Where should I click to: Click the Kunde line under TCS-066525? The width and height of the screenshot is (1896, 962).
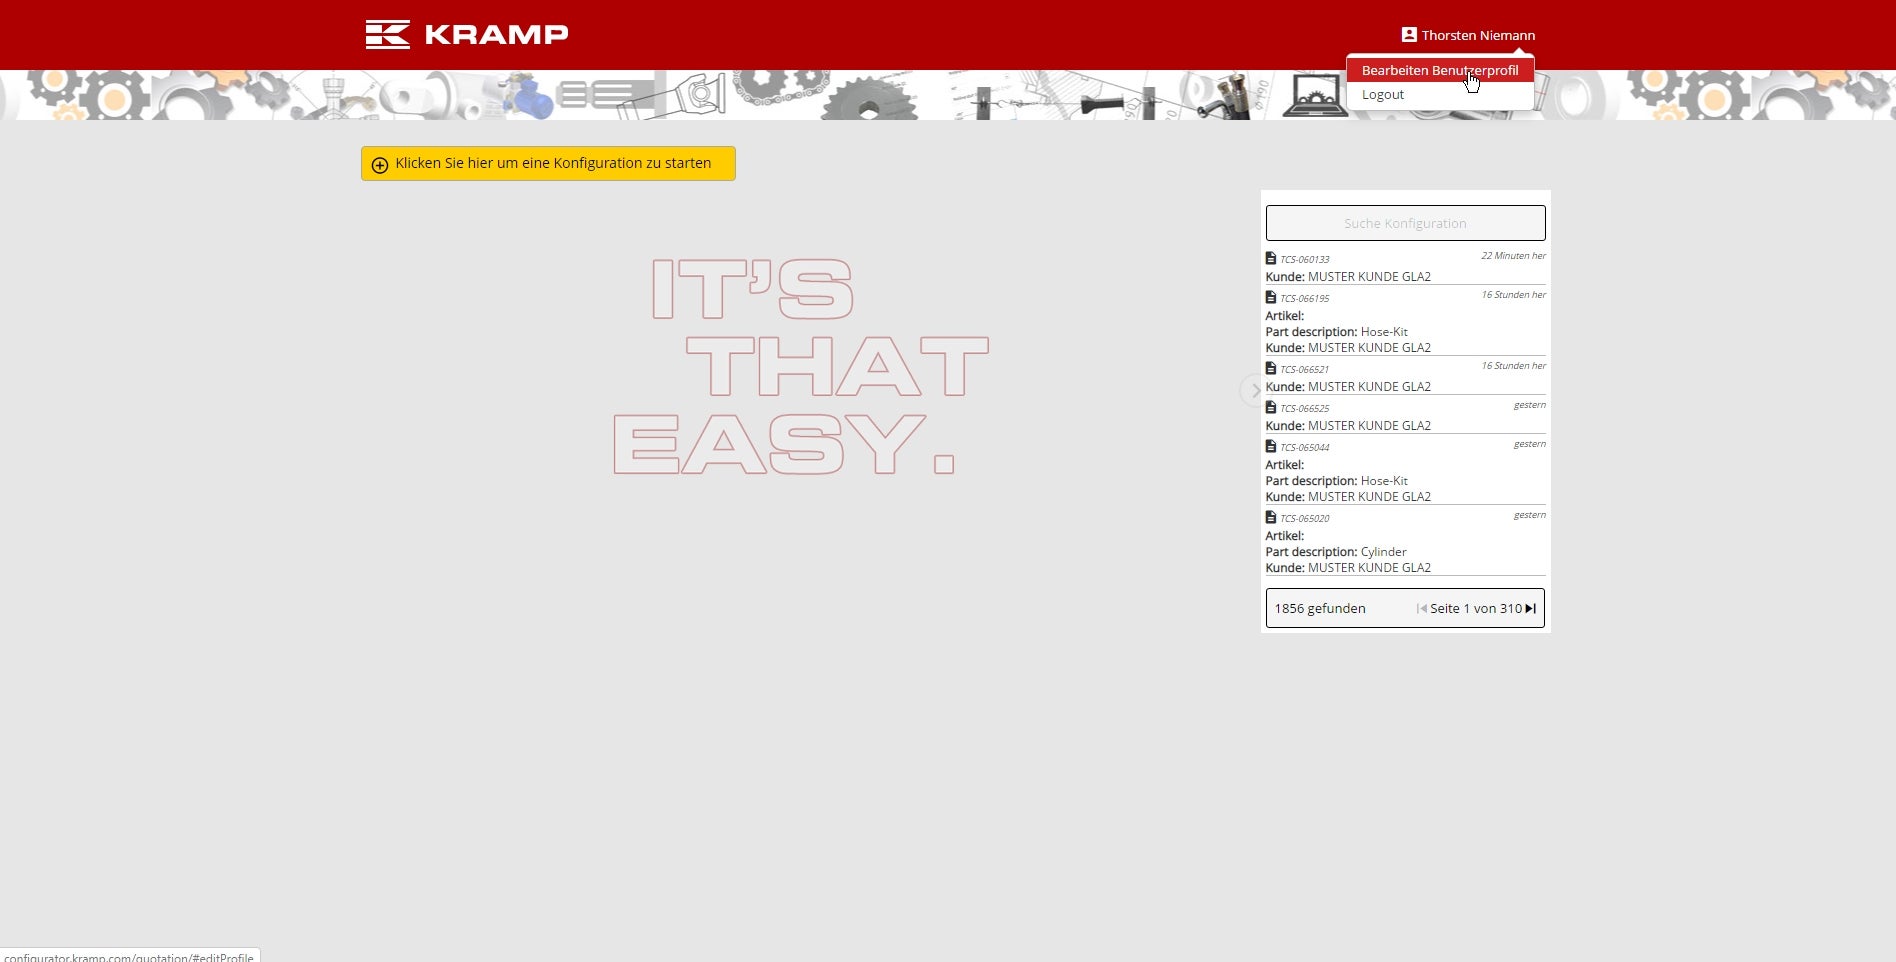coord(1348,426)
